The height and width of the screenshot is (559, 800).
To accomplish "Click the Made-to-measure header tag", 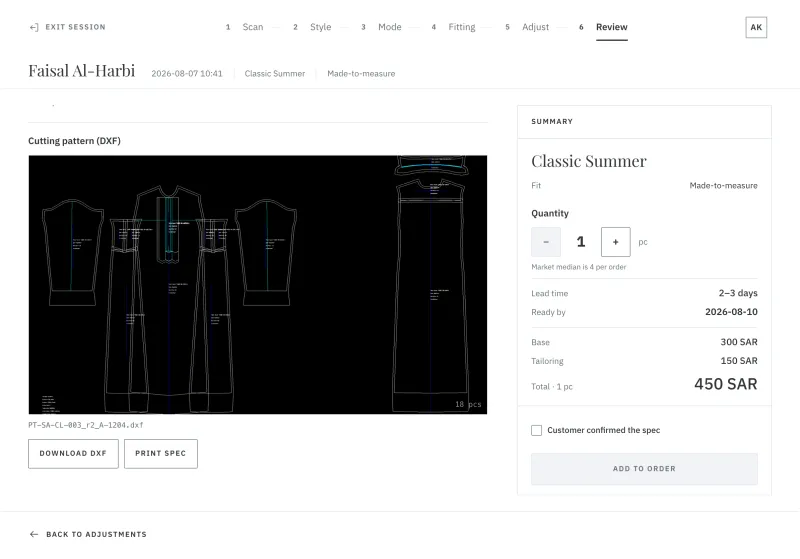I will 361,73.
